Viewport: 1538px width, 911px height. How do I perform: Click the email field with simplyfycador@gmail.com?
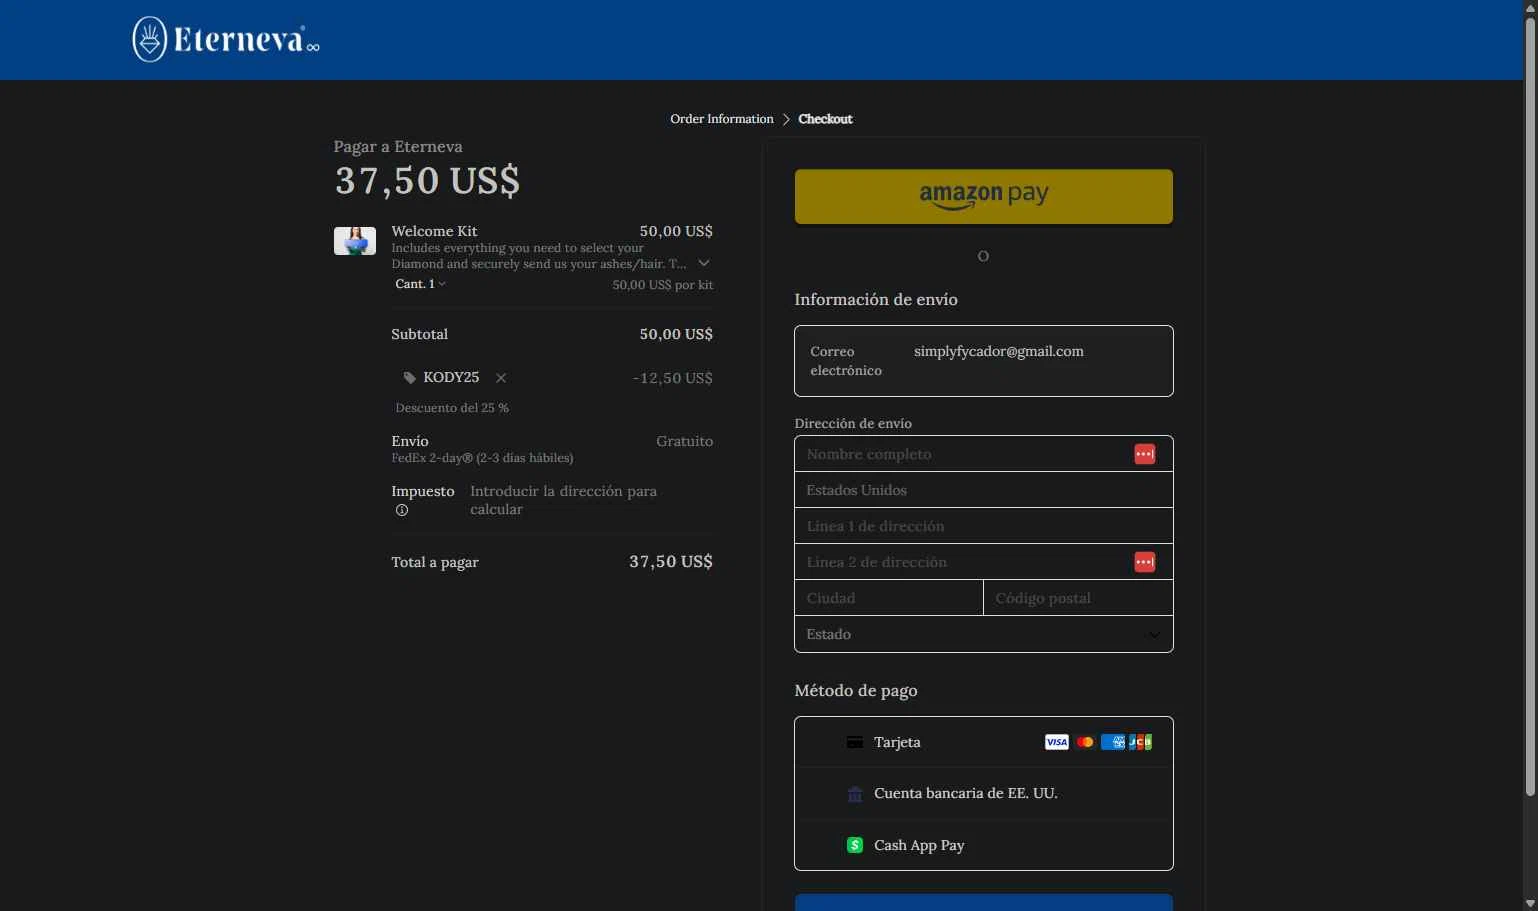984,361
